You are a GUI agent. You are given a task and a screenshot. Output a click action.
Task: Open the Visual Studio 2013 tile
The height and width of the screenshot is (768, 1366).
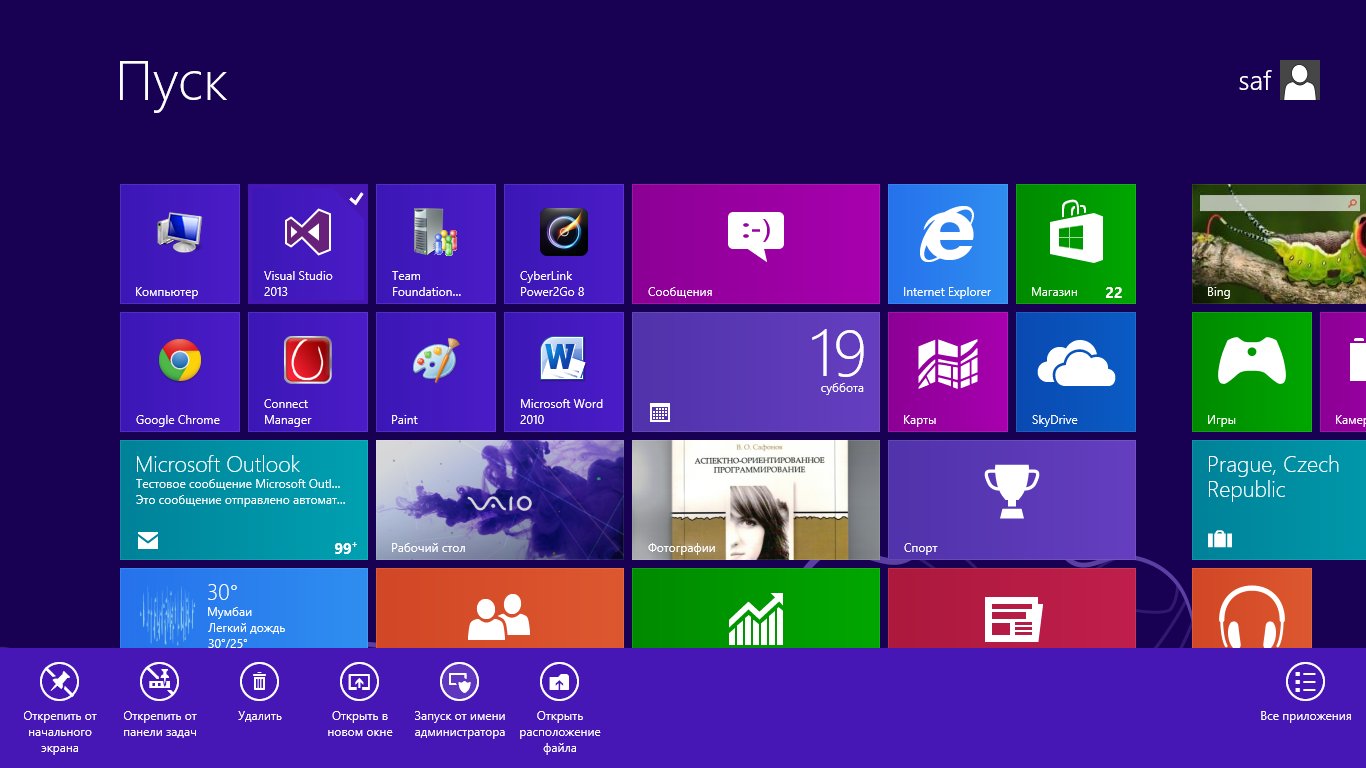[x=308, y=244]
